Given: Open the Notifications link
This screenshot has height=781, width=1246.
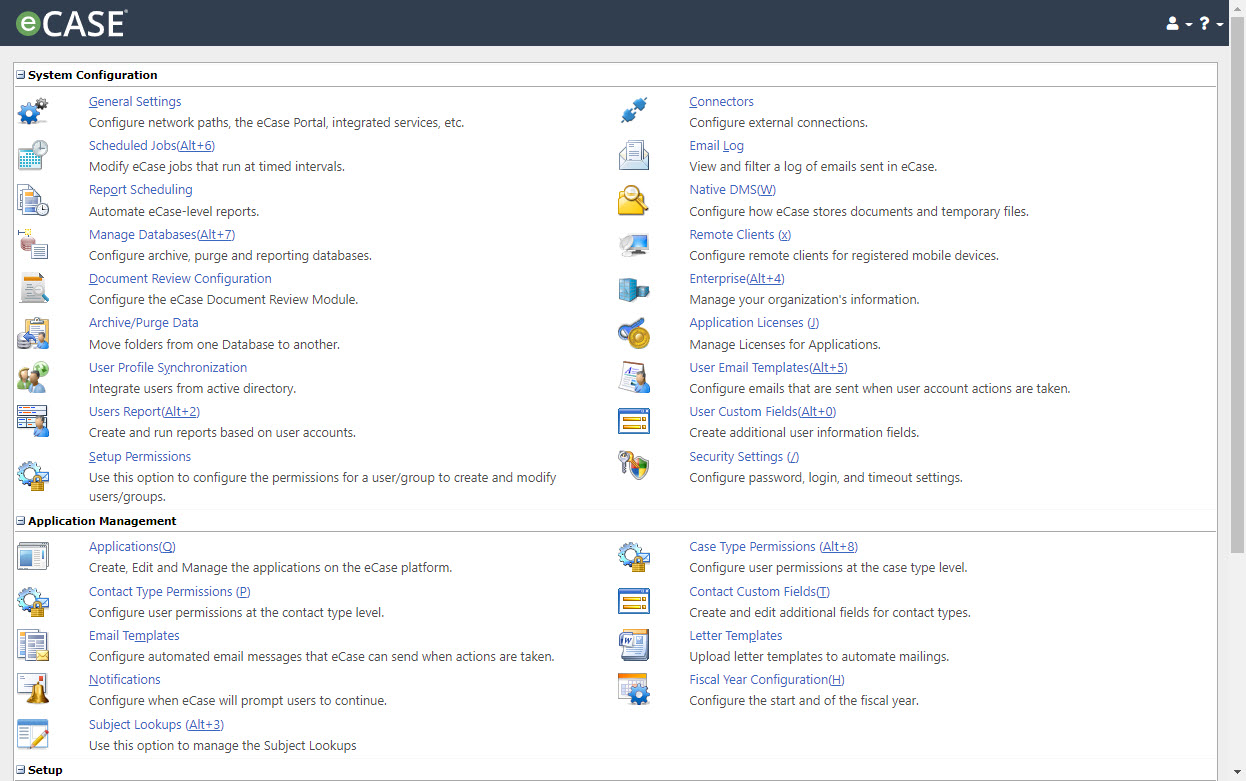Looking at the screenshot, I should (x=125, y=680).
